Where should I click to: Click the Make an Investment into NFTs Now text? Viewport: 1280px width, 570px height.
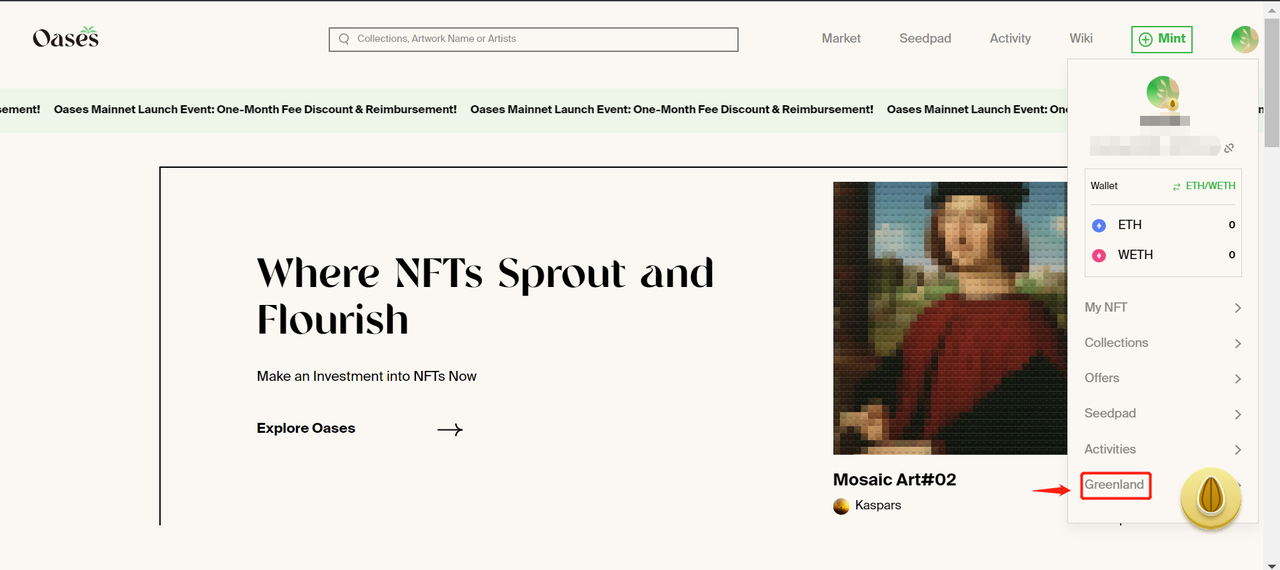[367, 376]
